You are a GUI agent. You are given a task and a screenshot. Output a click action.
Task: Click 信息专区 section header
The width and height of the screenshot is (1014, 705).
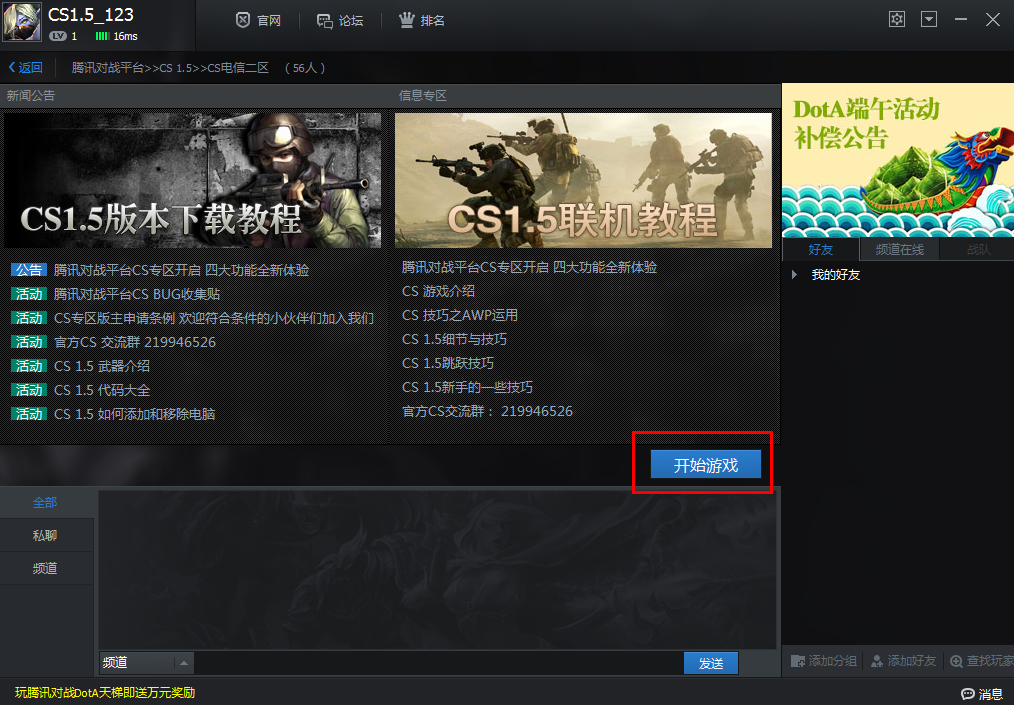point(423,96)
